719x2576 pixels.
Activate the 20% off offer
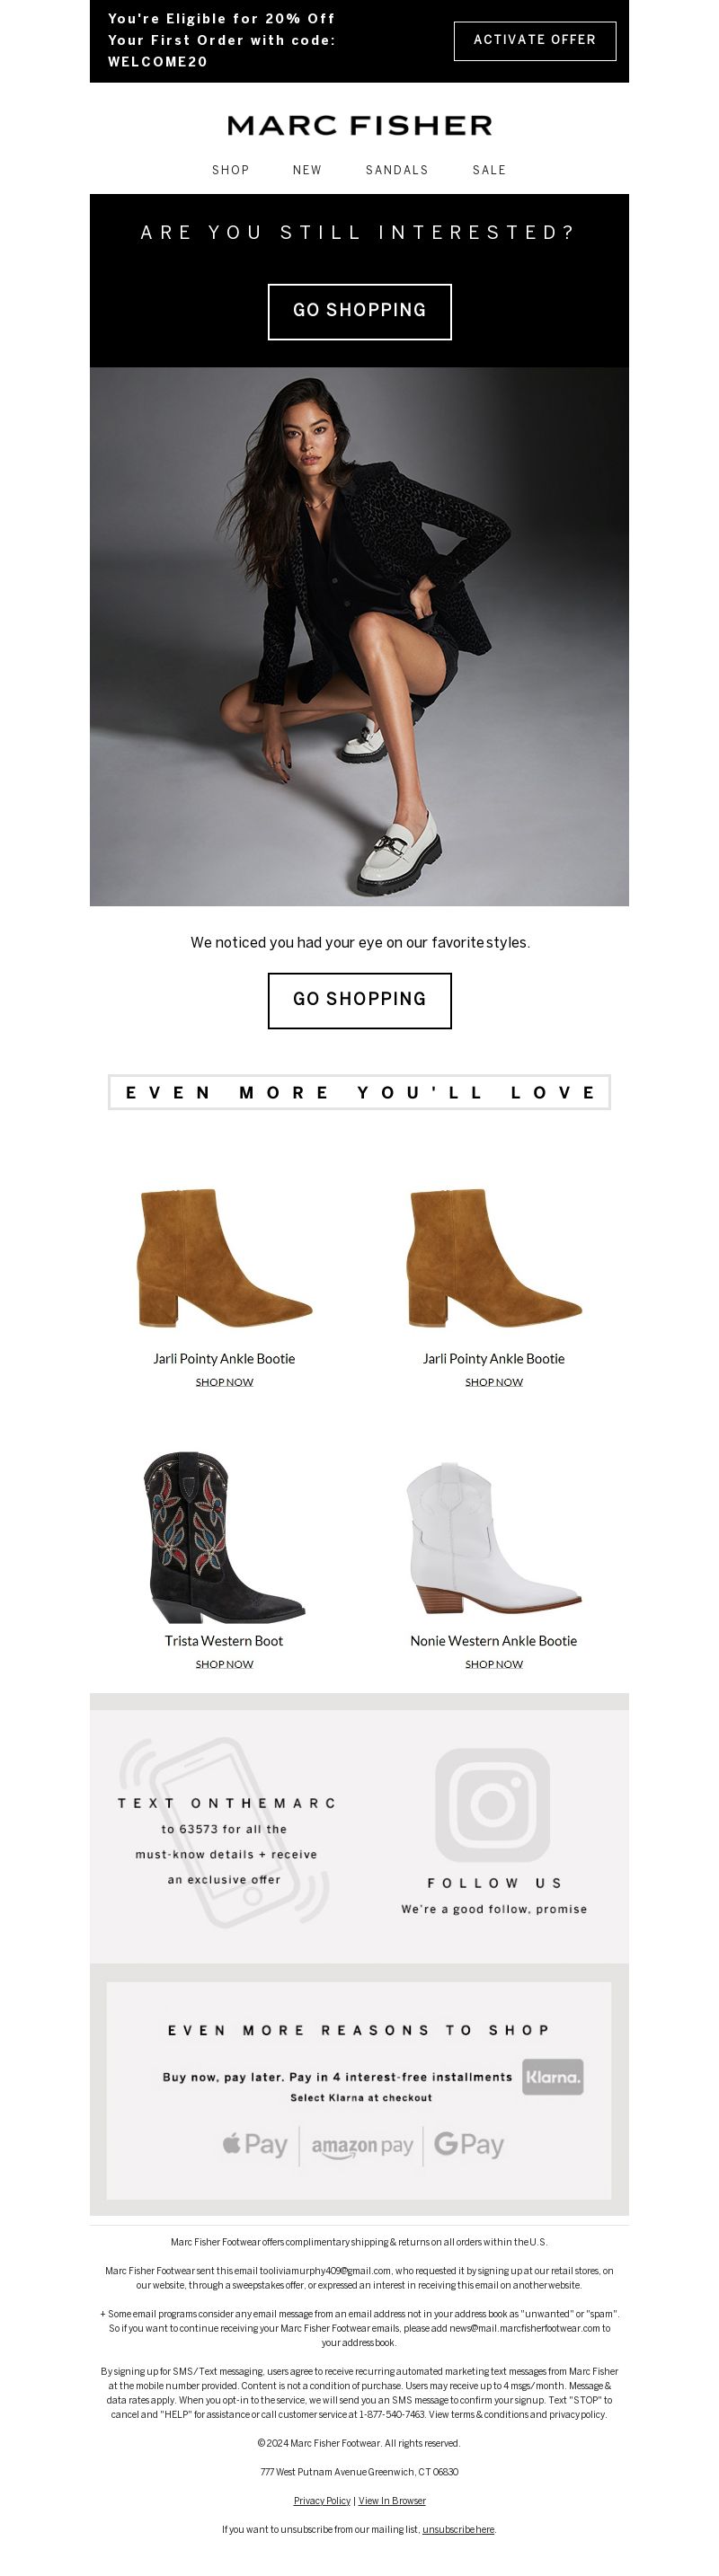coord(535,40)
